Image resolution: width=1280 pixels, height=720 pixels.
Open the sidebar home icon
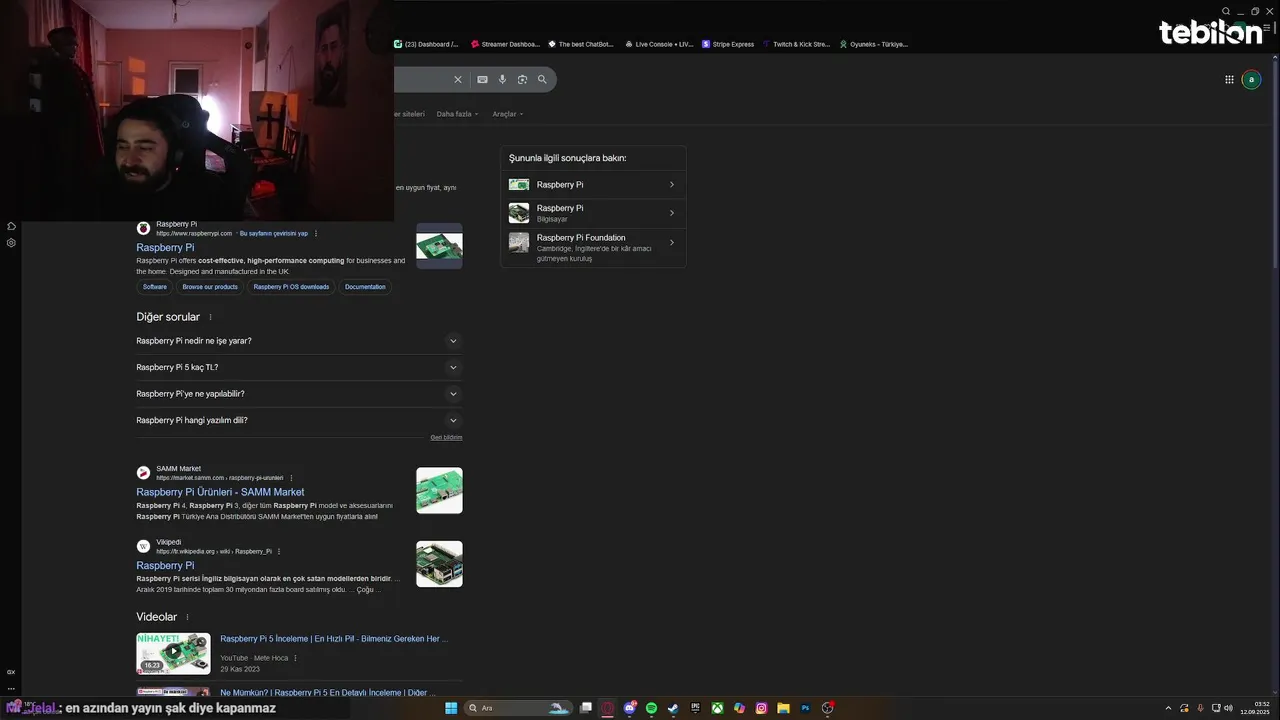[11, 226]
